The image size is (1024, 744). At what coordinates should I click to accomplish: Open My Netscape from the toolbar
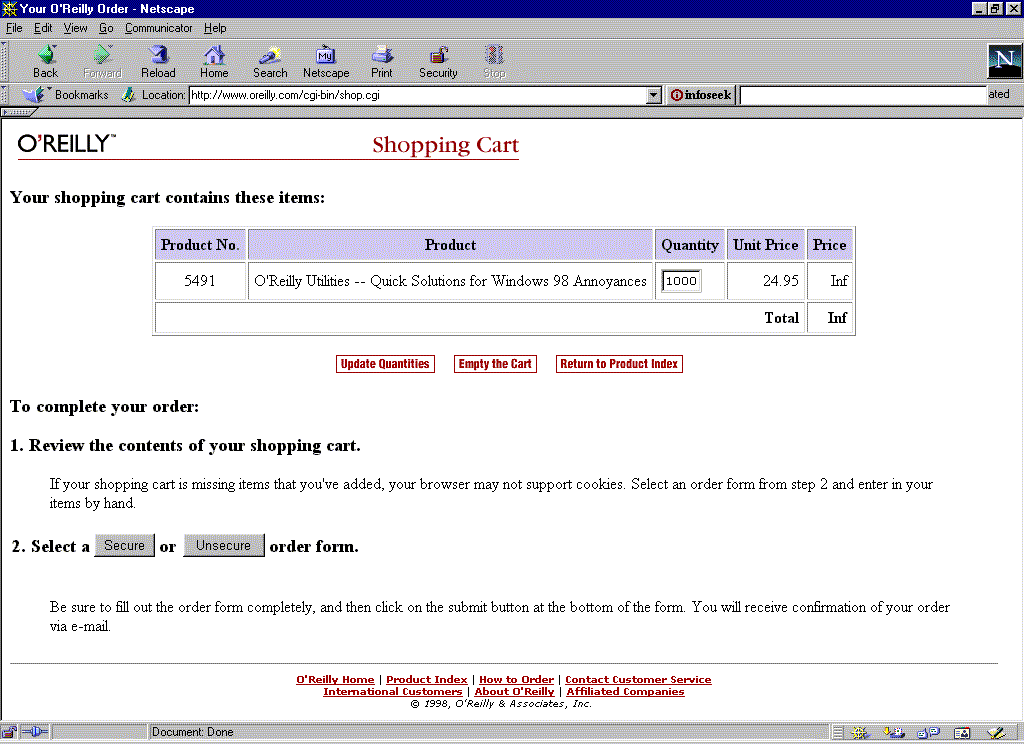tap(326, 62)
